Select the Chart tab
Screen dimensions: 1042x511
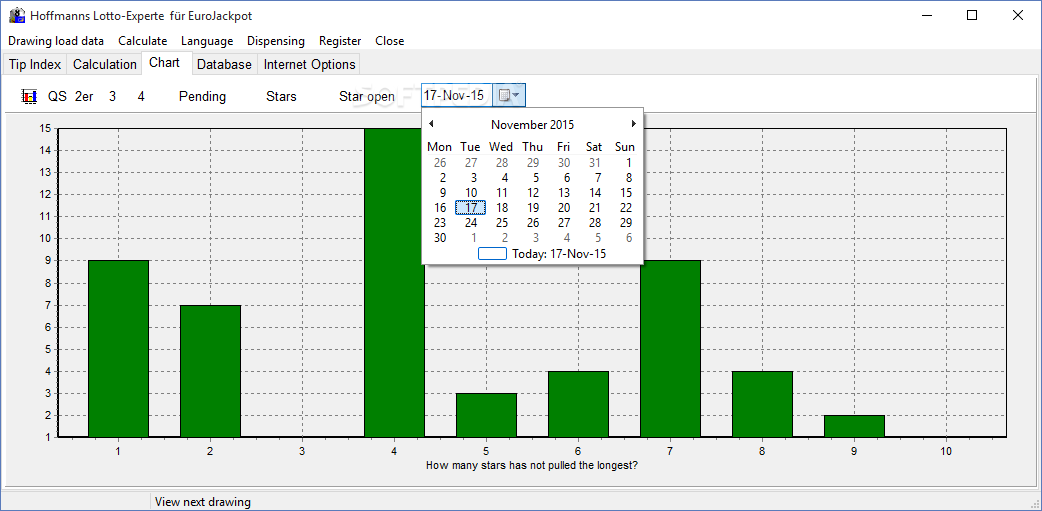[165, 62]
